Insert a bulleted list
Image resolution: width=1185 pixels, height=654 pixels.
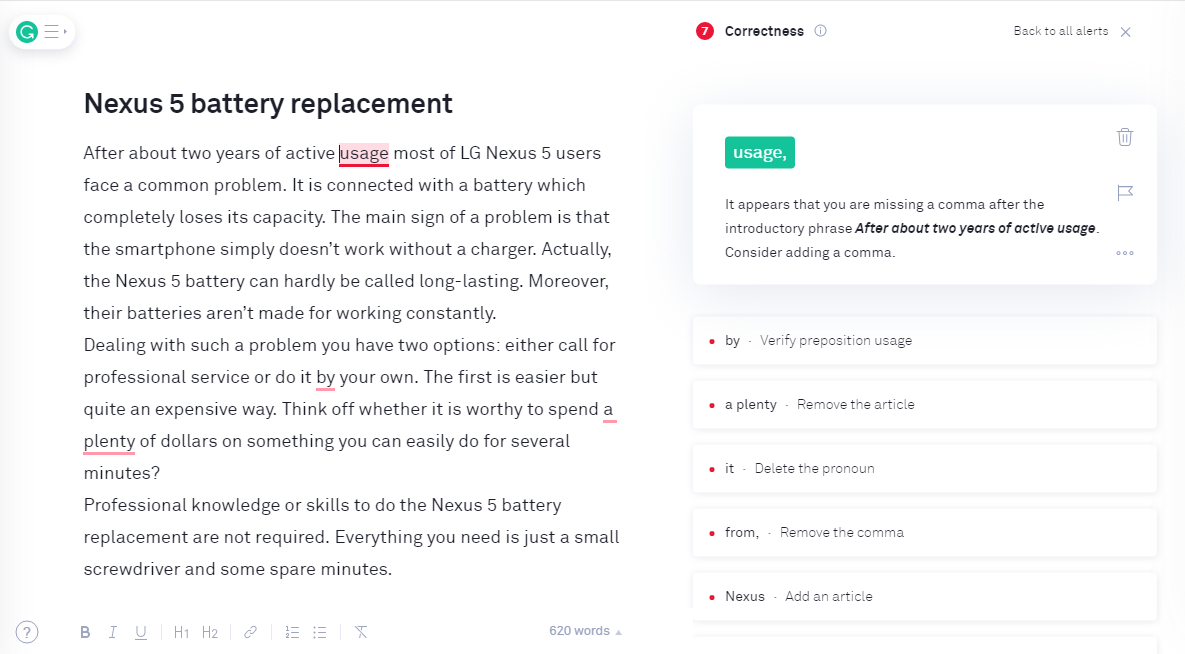[x=320, y=632]
